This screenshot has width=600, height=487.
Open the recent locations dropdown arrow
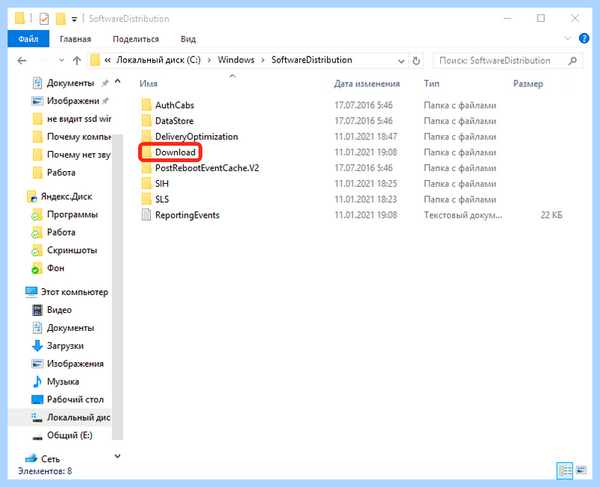tap(61, 60)
